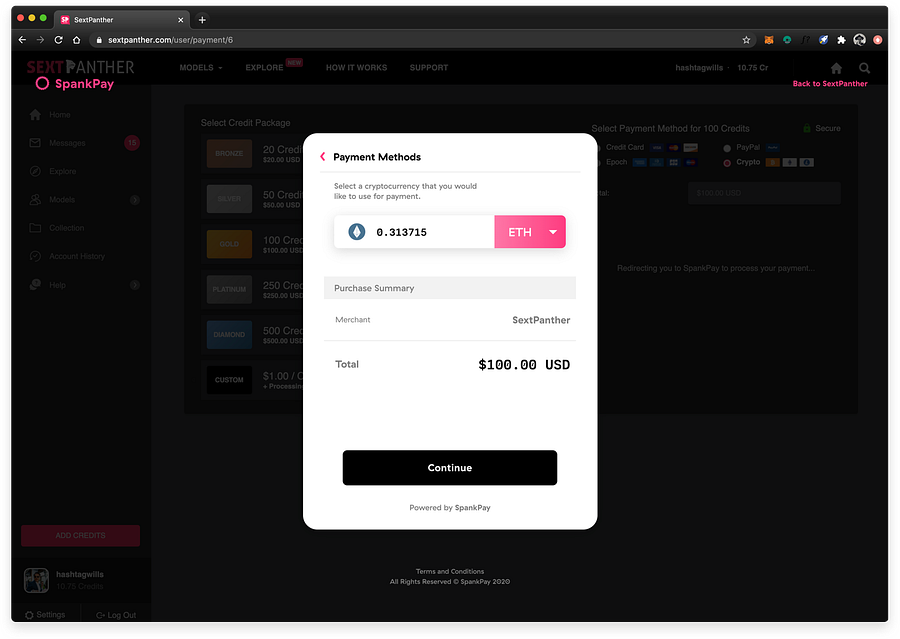Viewport: 900px width, 639px height.
Task: Open the ETH cryptocurrency dropdown
Action: click(x=530, y=232)
